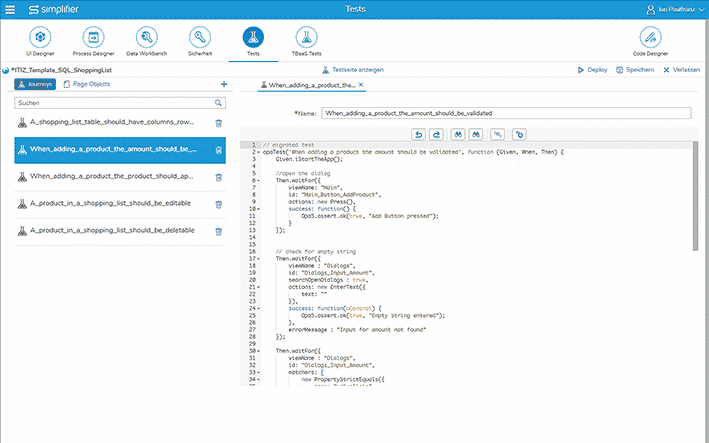Delete the editable journey via trash icon
The image size is (709, 443).
(218, 204)
